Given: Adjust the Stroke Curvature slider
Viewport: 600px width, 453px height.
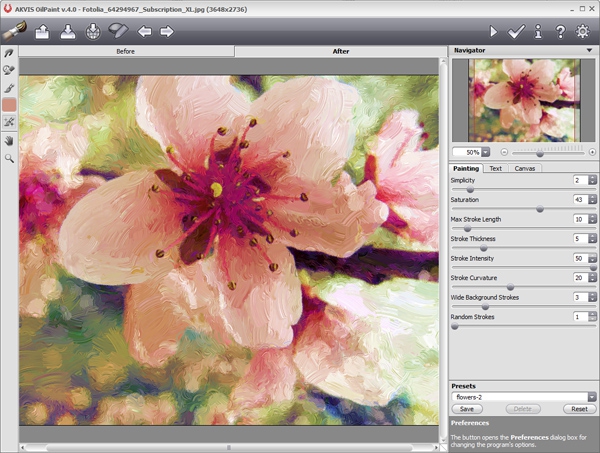Looking at the screenshot, I should pyautogui.click(x=510, y=287).
